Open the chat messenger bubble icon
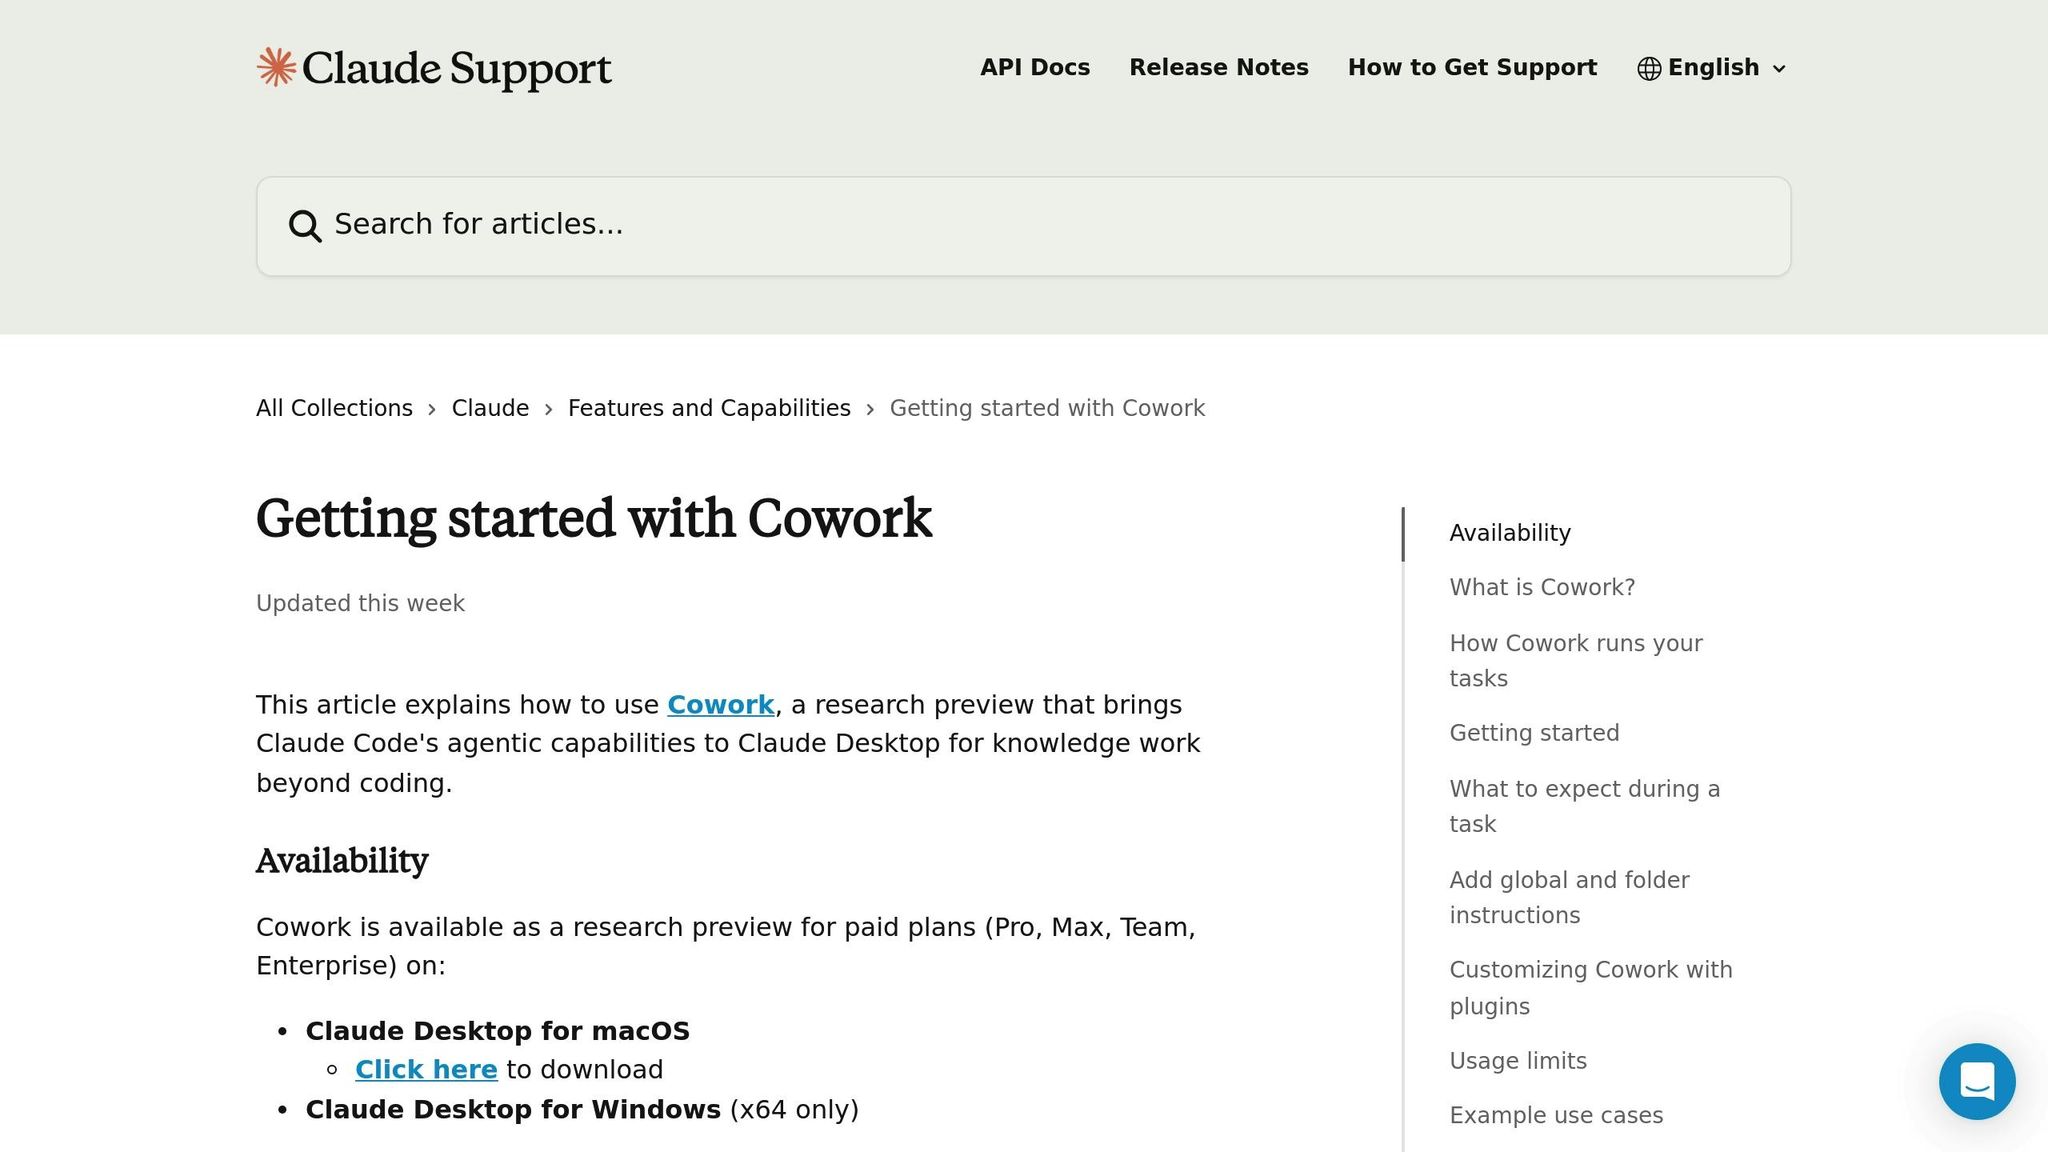The image size is (2048, 1152). 1976,1081
